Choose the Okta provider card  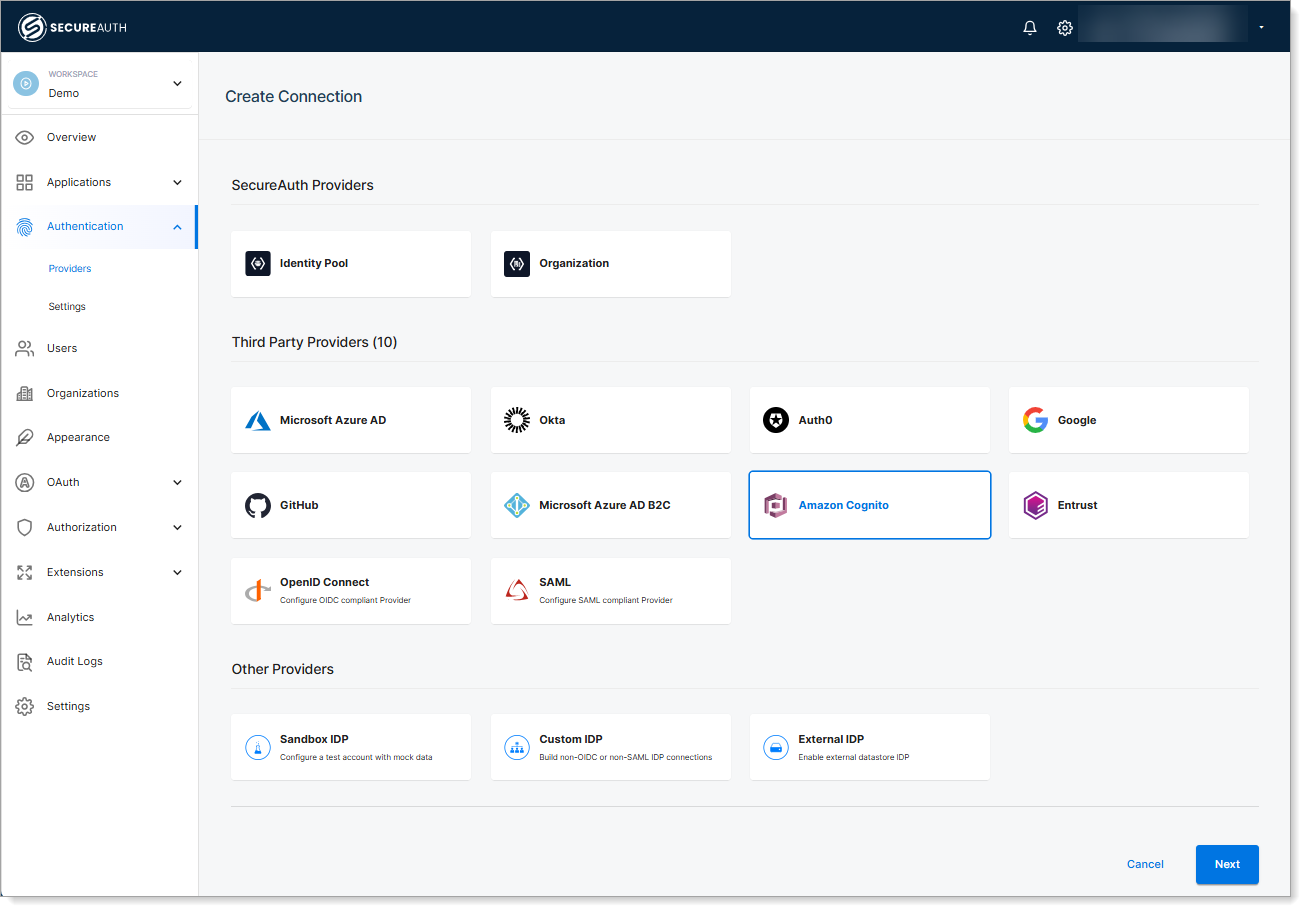tap(611, 420)
